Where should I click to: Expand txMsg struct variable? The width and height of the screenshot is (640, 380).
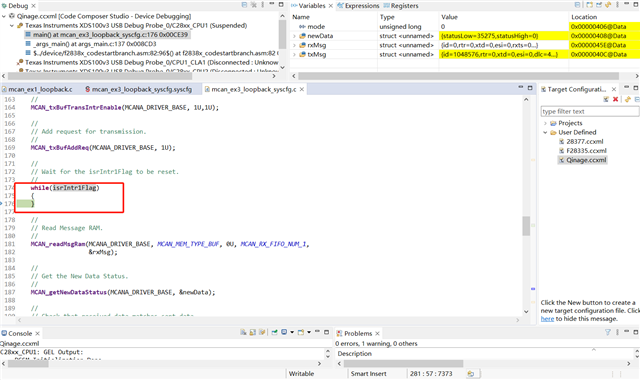[x=294, y=54]
